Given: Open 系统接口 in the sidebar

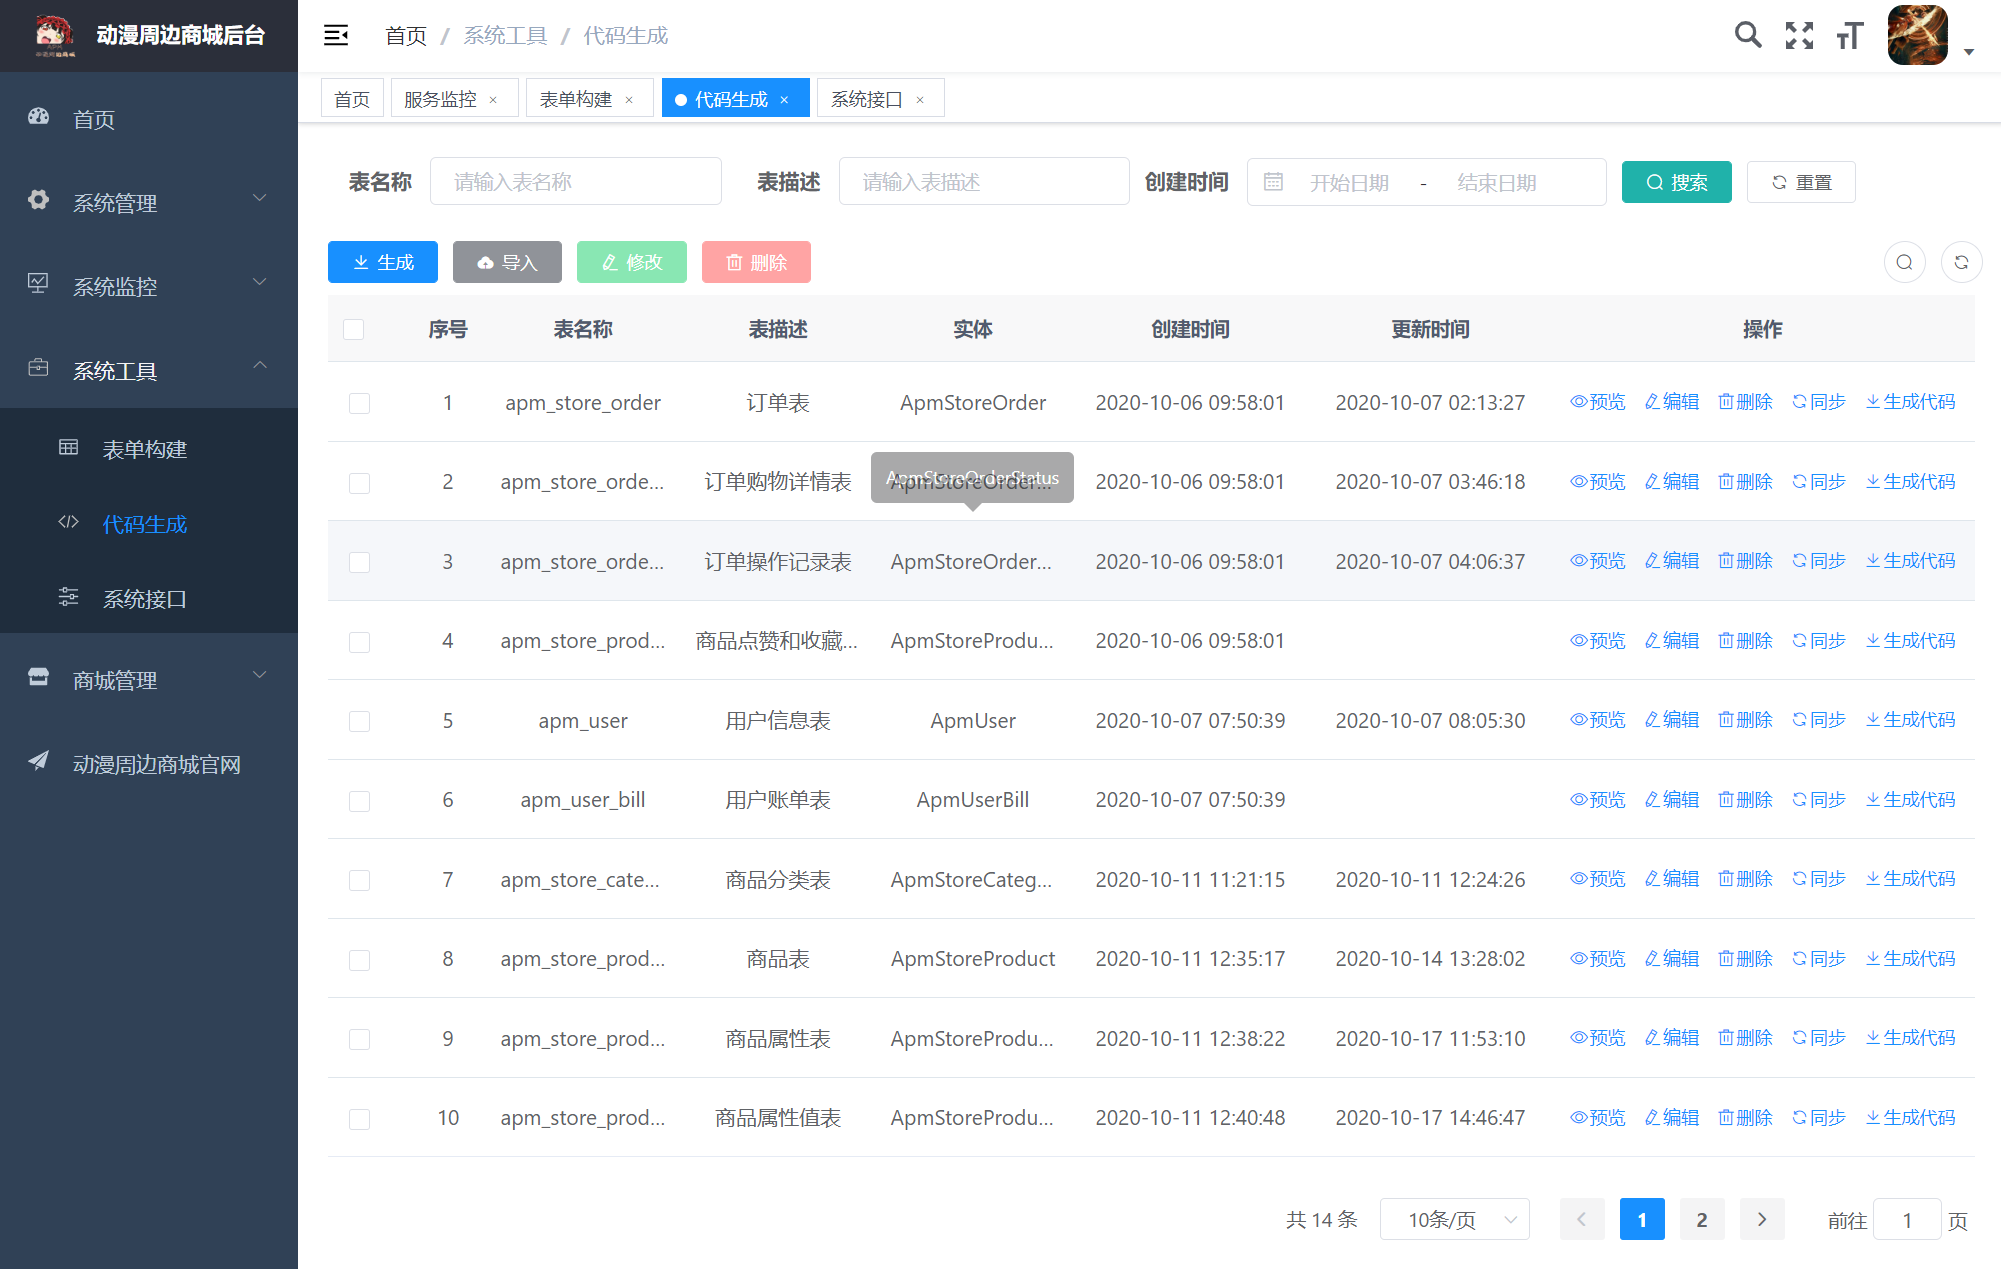Looking at the screenshot, I should 145,599.
